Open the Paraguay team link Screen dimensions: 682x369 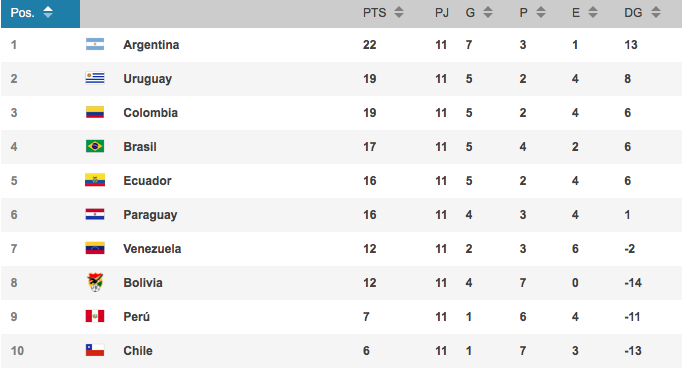(150, 215)
